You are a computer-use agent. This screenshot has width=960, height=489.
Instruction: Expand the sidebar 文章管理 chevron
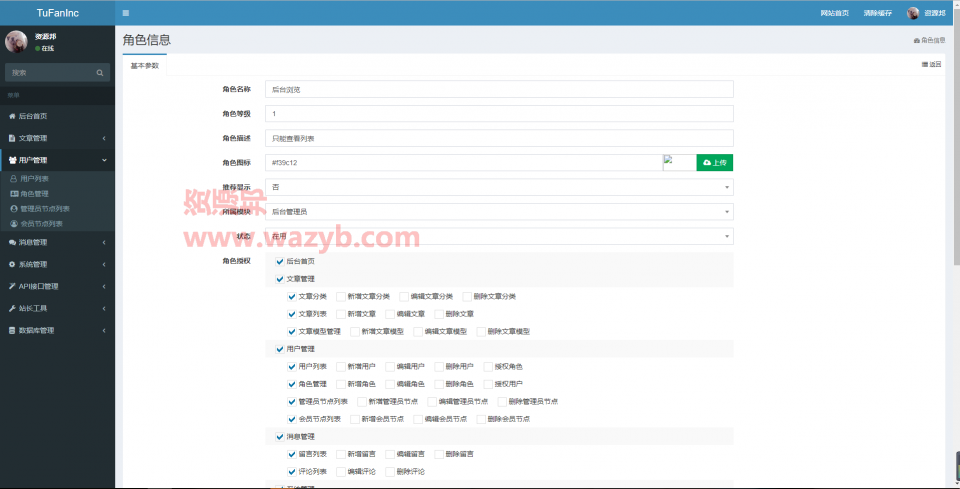[104, 138]
